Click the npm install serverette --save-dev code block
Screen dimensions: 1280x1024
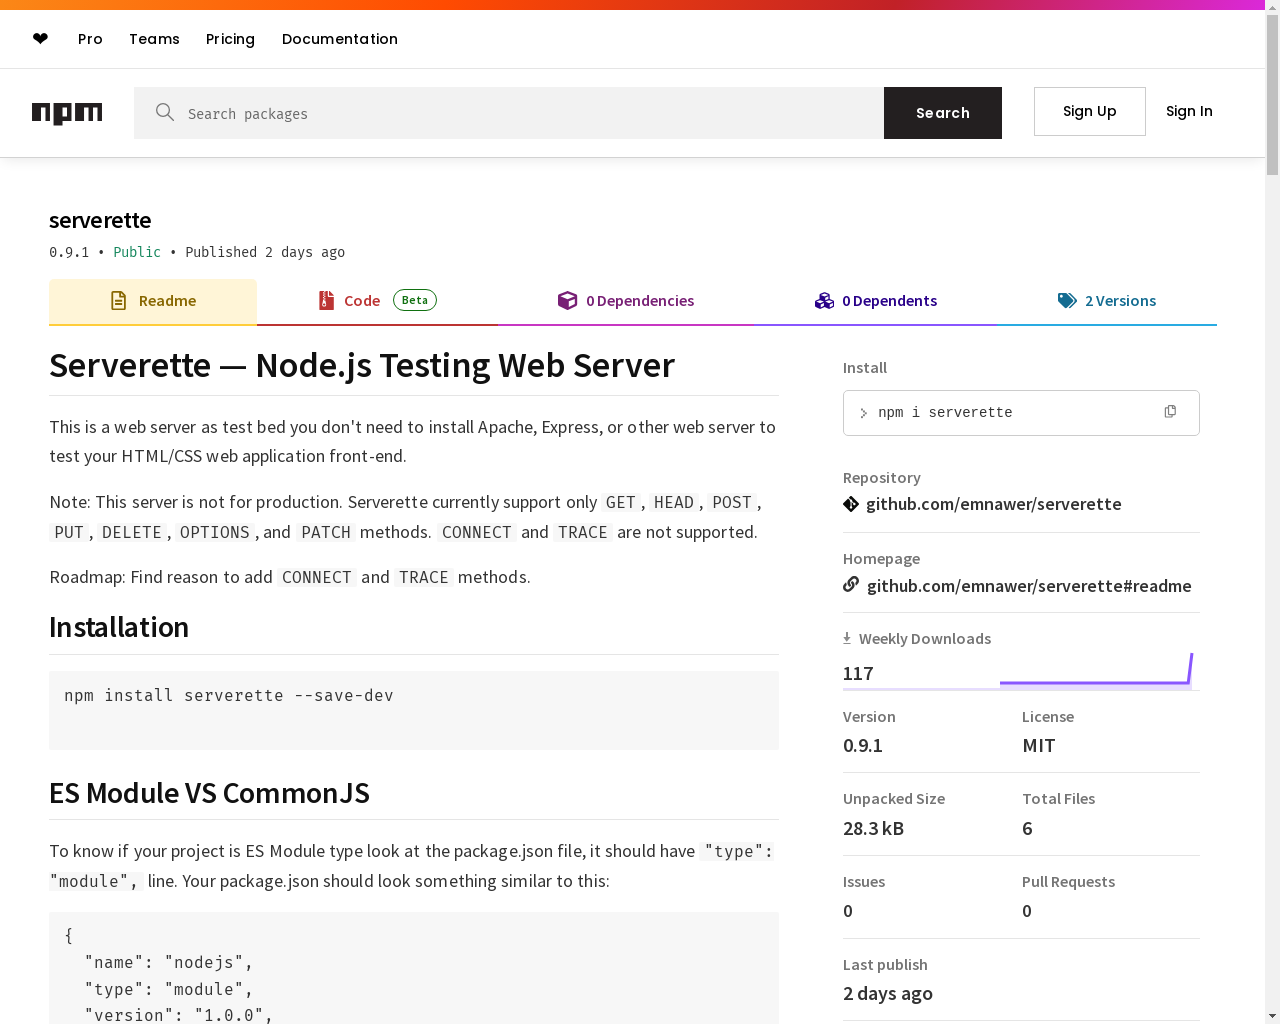coord(414,710)
